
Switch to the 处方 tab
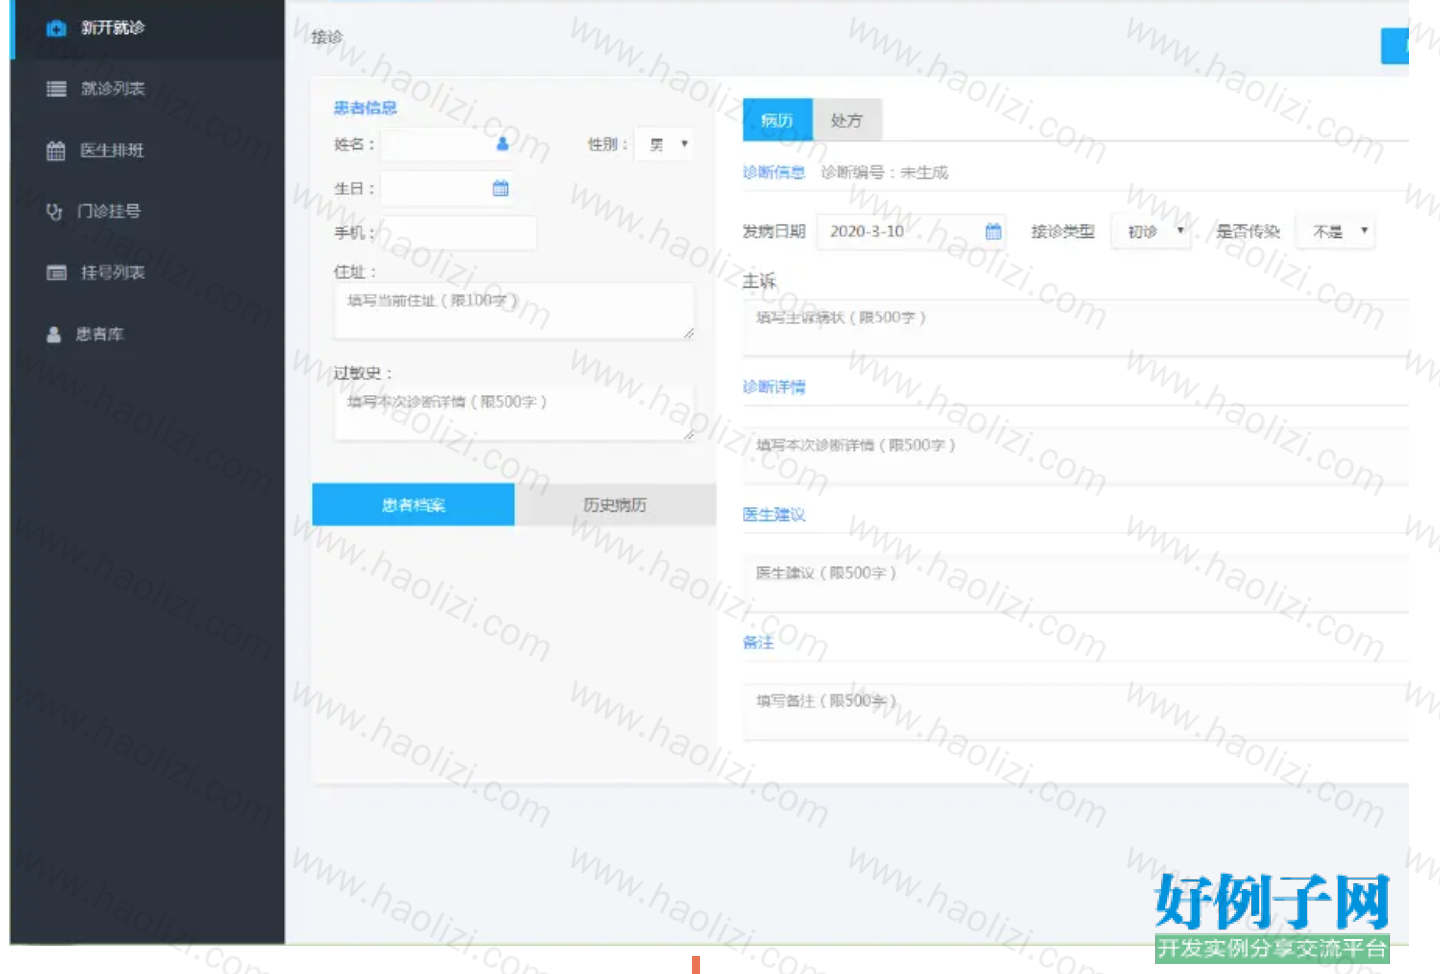pyautogui.click(x=847, y=120)
